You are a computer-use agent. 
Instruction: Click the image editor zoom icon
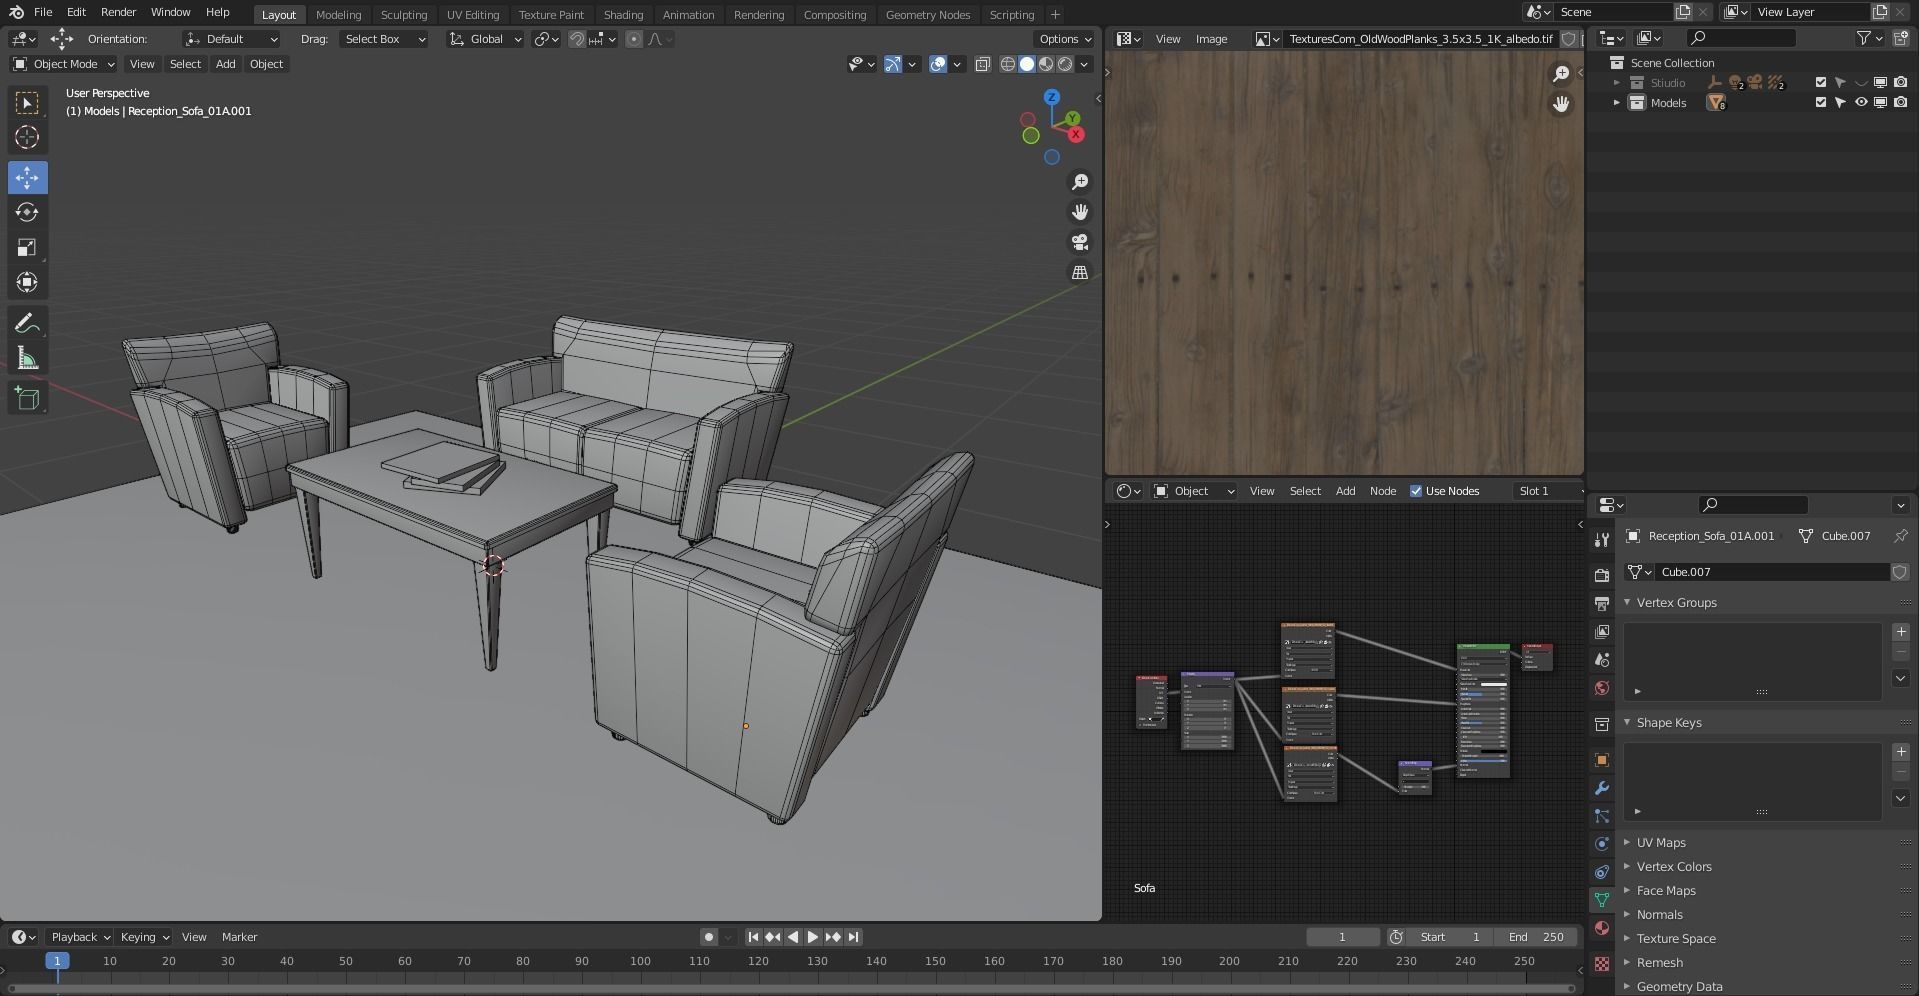[1561, 74]
